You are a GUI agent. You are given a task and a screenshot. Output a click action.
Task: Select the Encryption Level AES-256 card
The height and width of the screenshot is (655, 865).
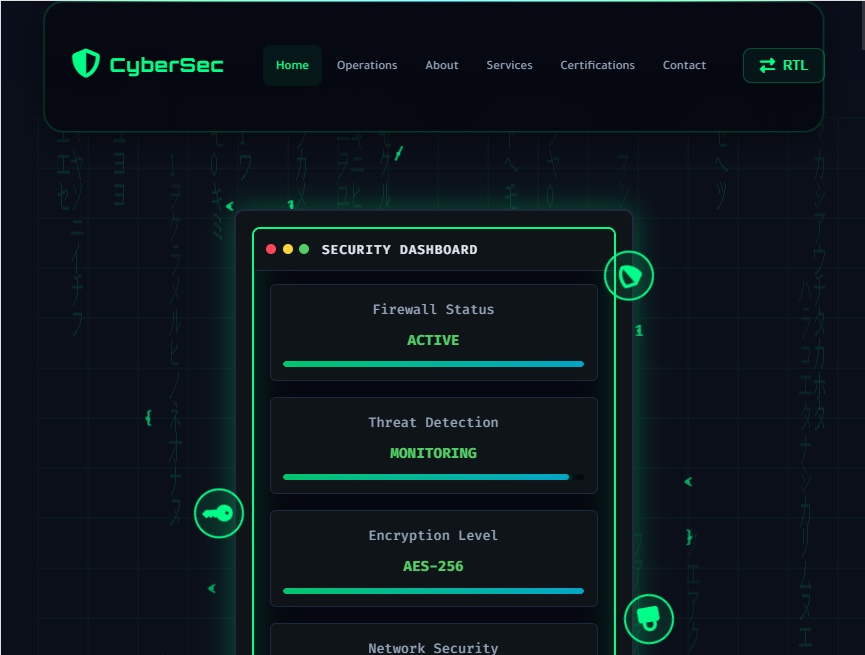coord(434,558)
